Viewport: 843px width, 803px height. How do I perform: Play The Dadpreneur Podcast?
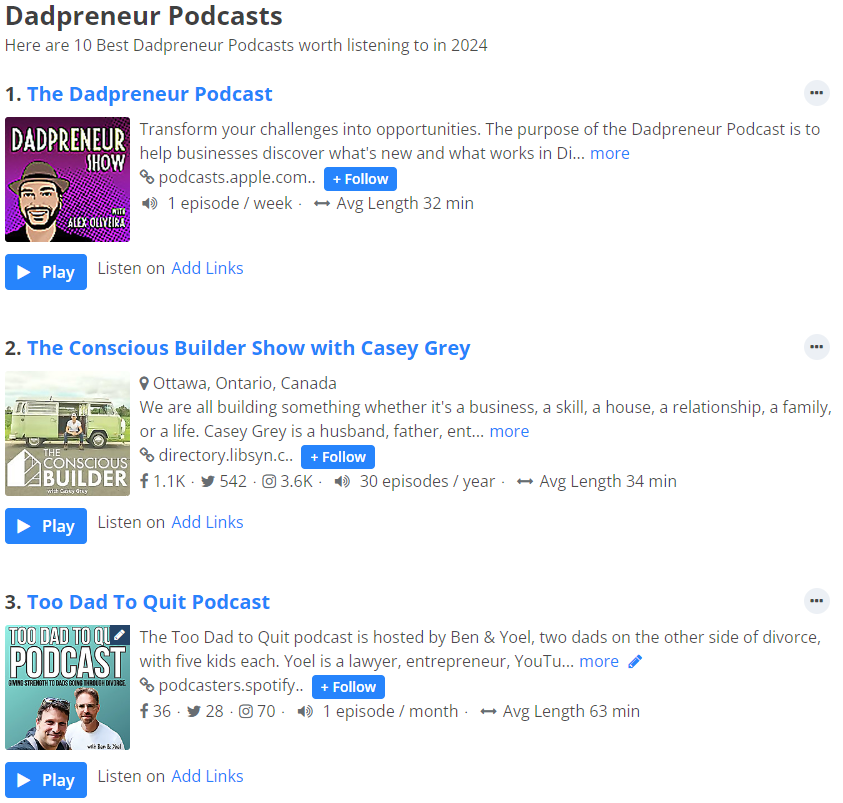point(46,272)
